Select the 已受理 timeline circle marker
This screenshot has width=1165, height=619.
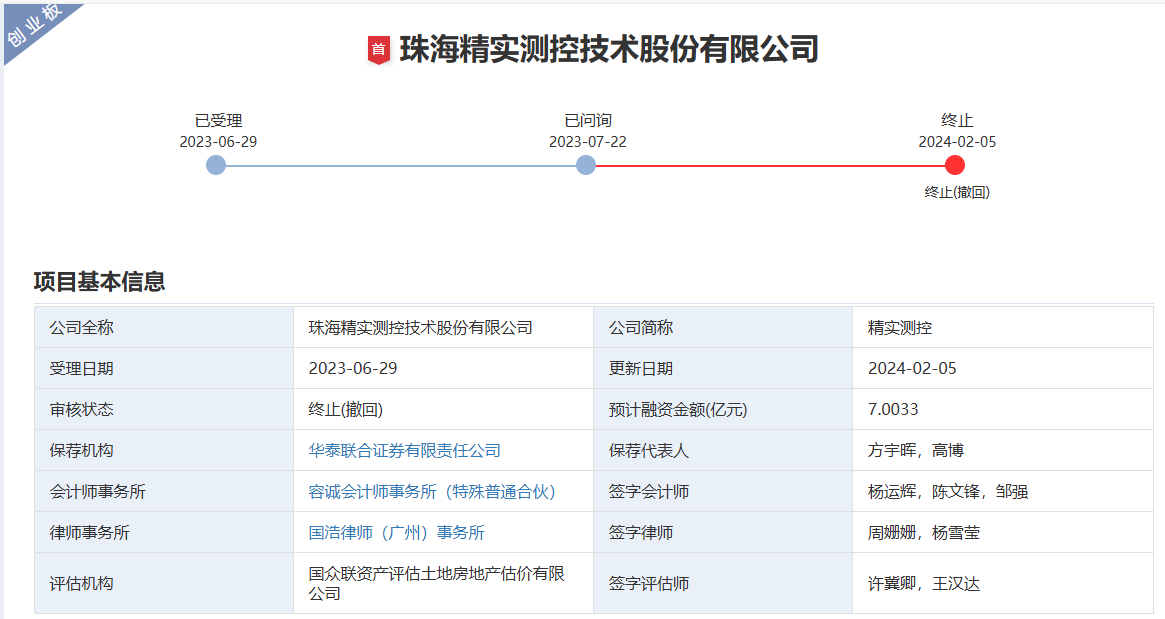pos(216,165)
